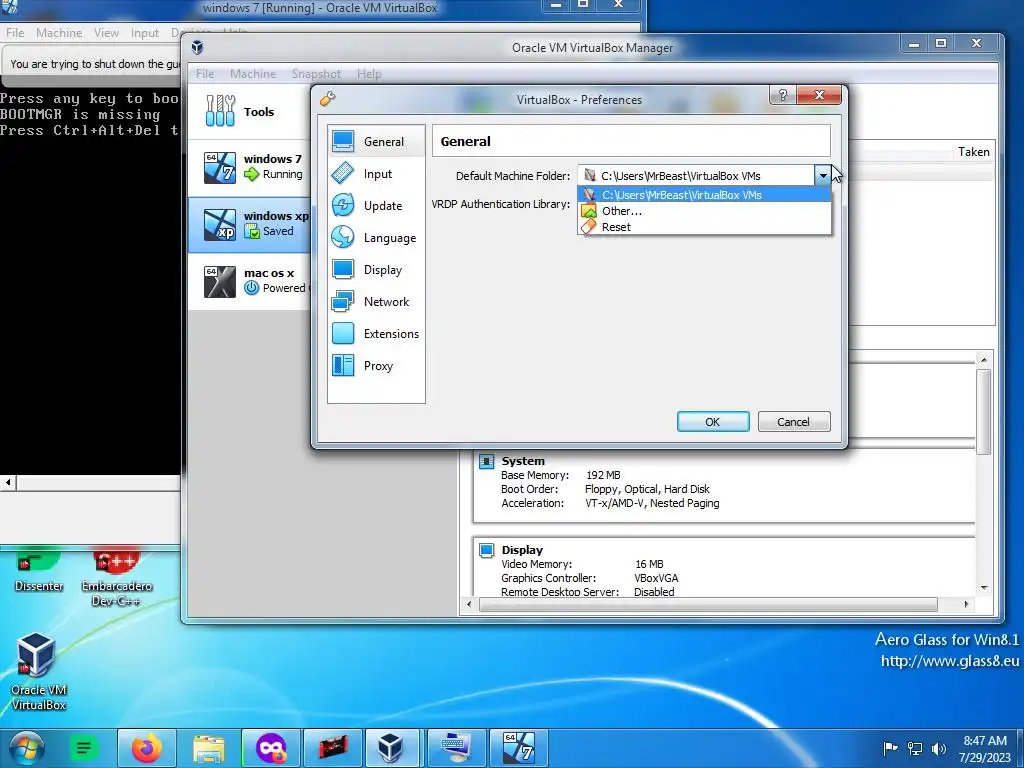The image size is (1024, 768).
Task: Open File Explorer from the taskbar
Action: pyautogui.click(x=208, y=748)
